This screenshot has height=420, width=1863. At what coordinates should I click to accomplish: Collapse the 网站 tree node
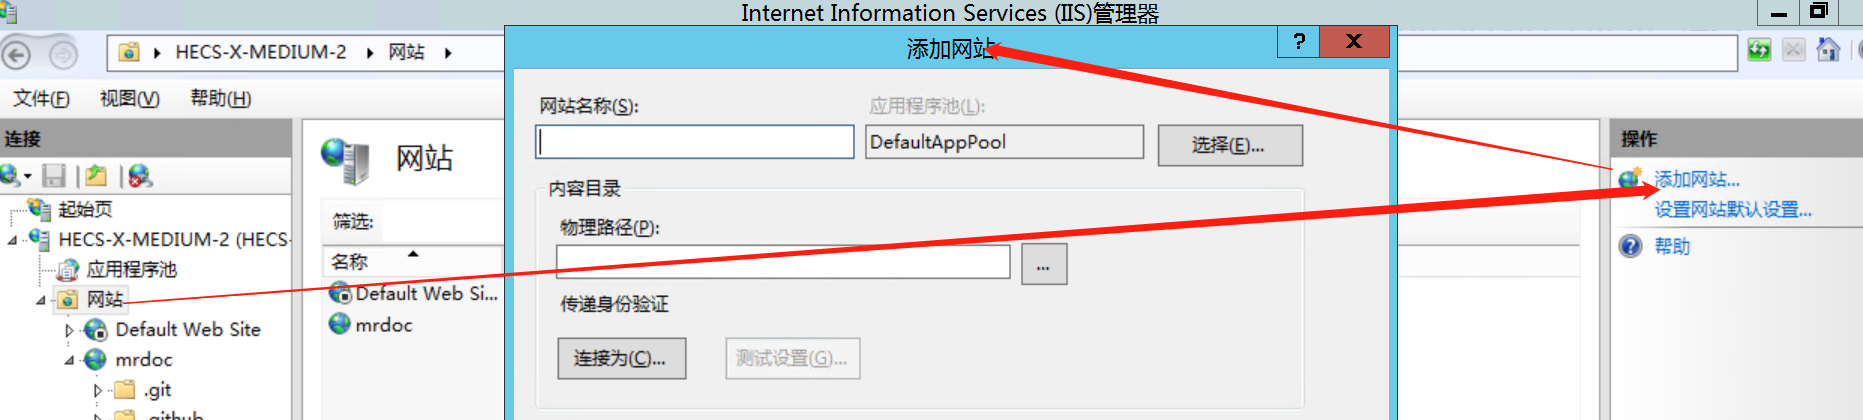pyautogui.click(x=40, y=300)
